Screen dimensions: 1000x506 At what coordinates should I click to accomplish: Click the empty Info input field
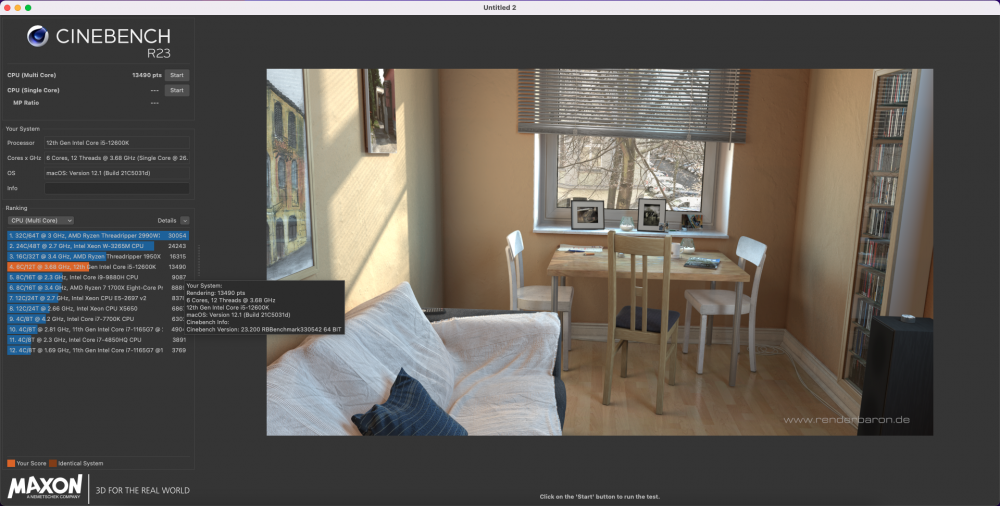[117, 188]
